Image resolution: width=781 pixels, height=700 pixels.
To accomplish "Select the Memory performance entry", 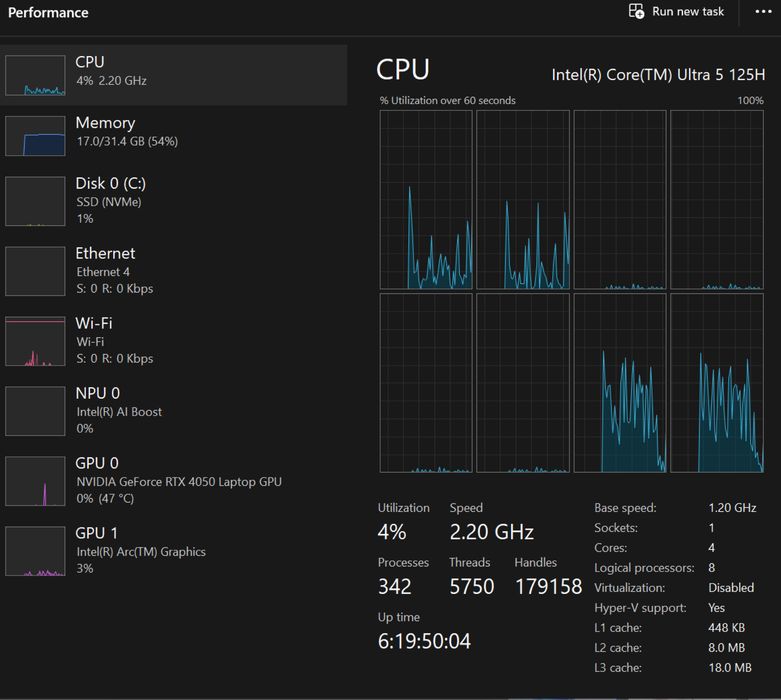I will tap(173, 136).
